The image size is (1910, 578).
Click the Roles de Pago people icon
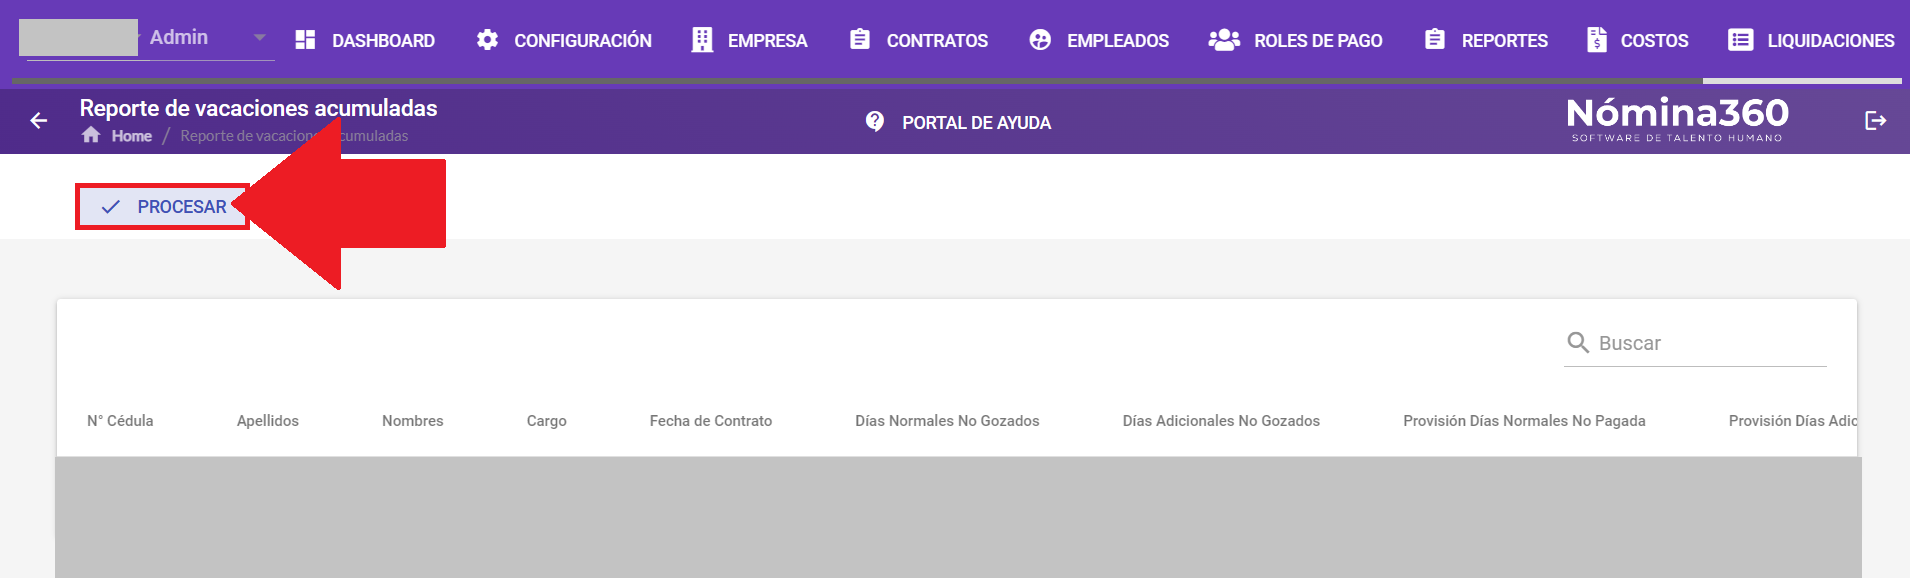[x=1224, y=40]
